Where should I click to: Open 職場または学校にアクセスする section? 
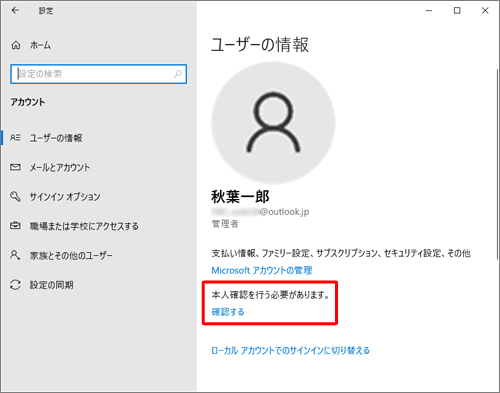[x=98, y=226]
